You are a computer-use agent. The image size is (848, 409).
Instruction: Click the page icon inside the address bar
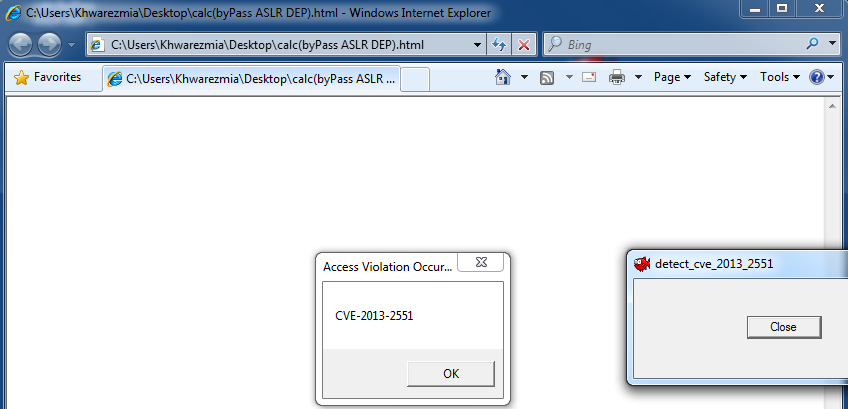pos(97,45)
